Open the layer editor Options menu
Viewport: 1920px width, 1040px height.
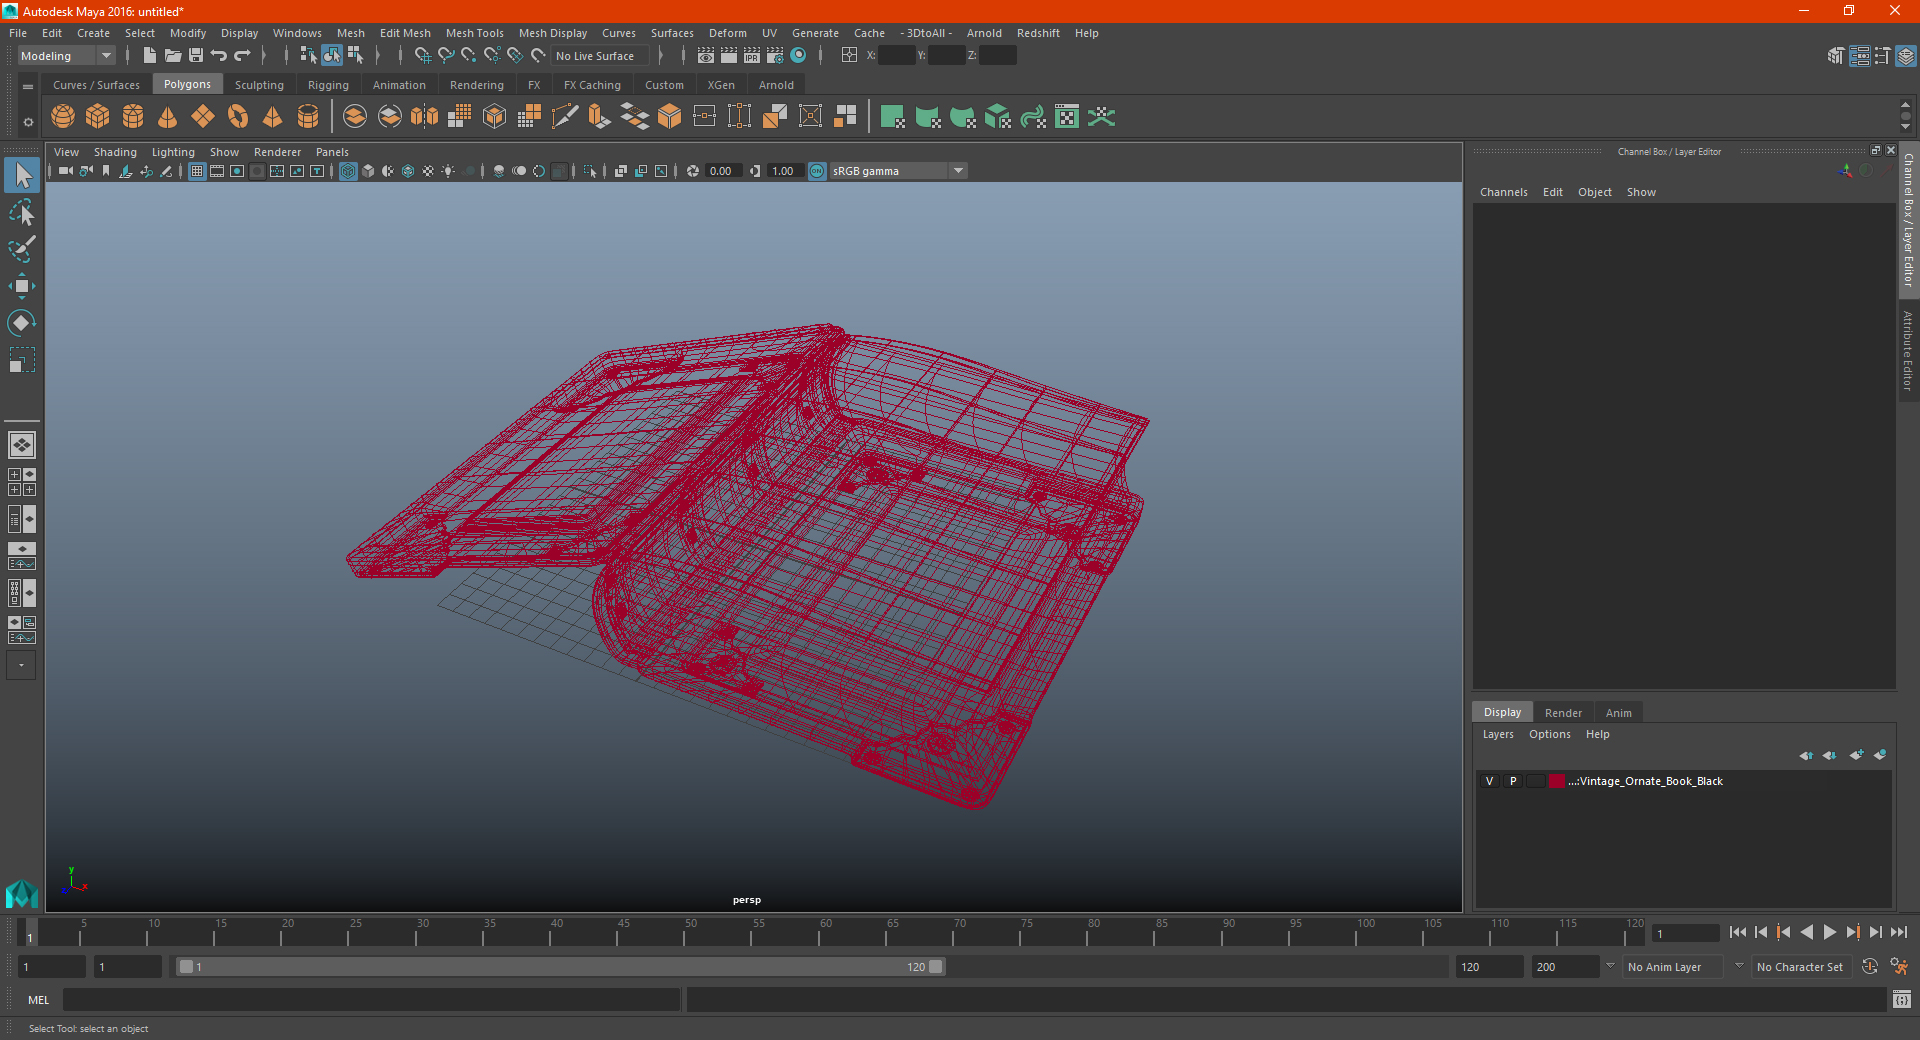(x=1550, y=734)
